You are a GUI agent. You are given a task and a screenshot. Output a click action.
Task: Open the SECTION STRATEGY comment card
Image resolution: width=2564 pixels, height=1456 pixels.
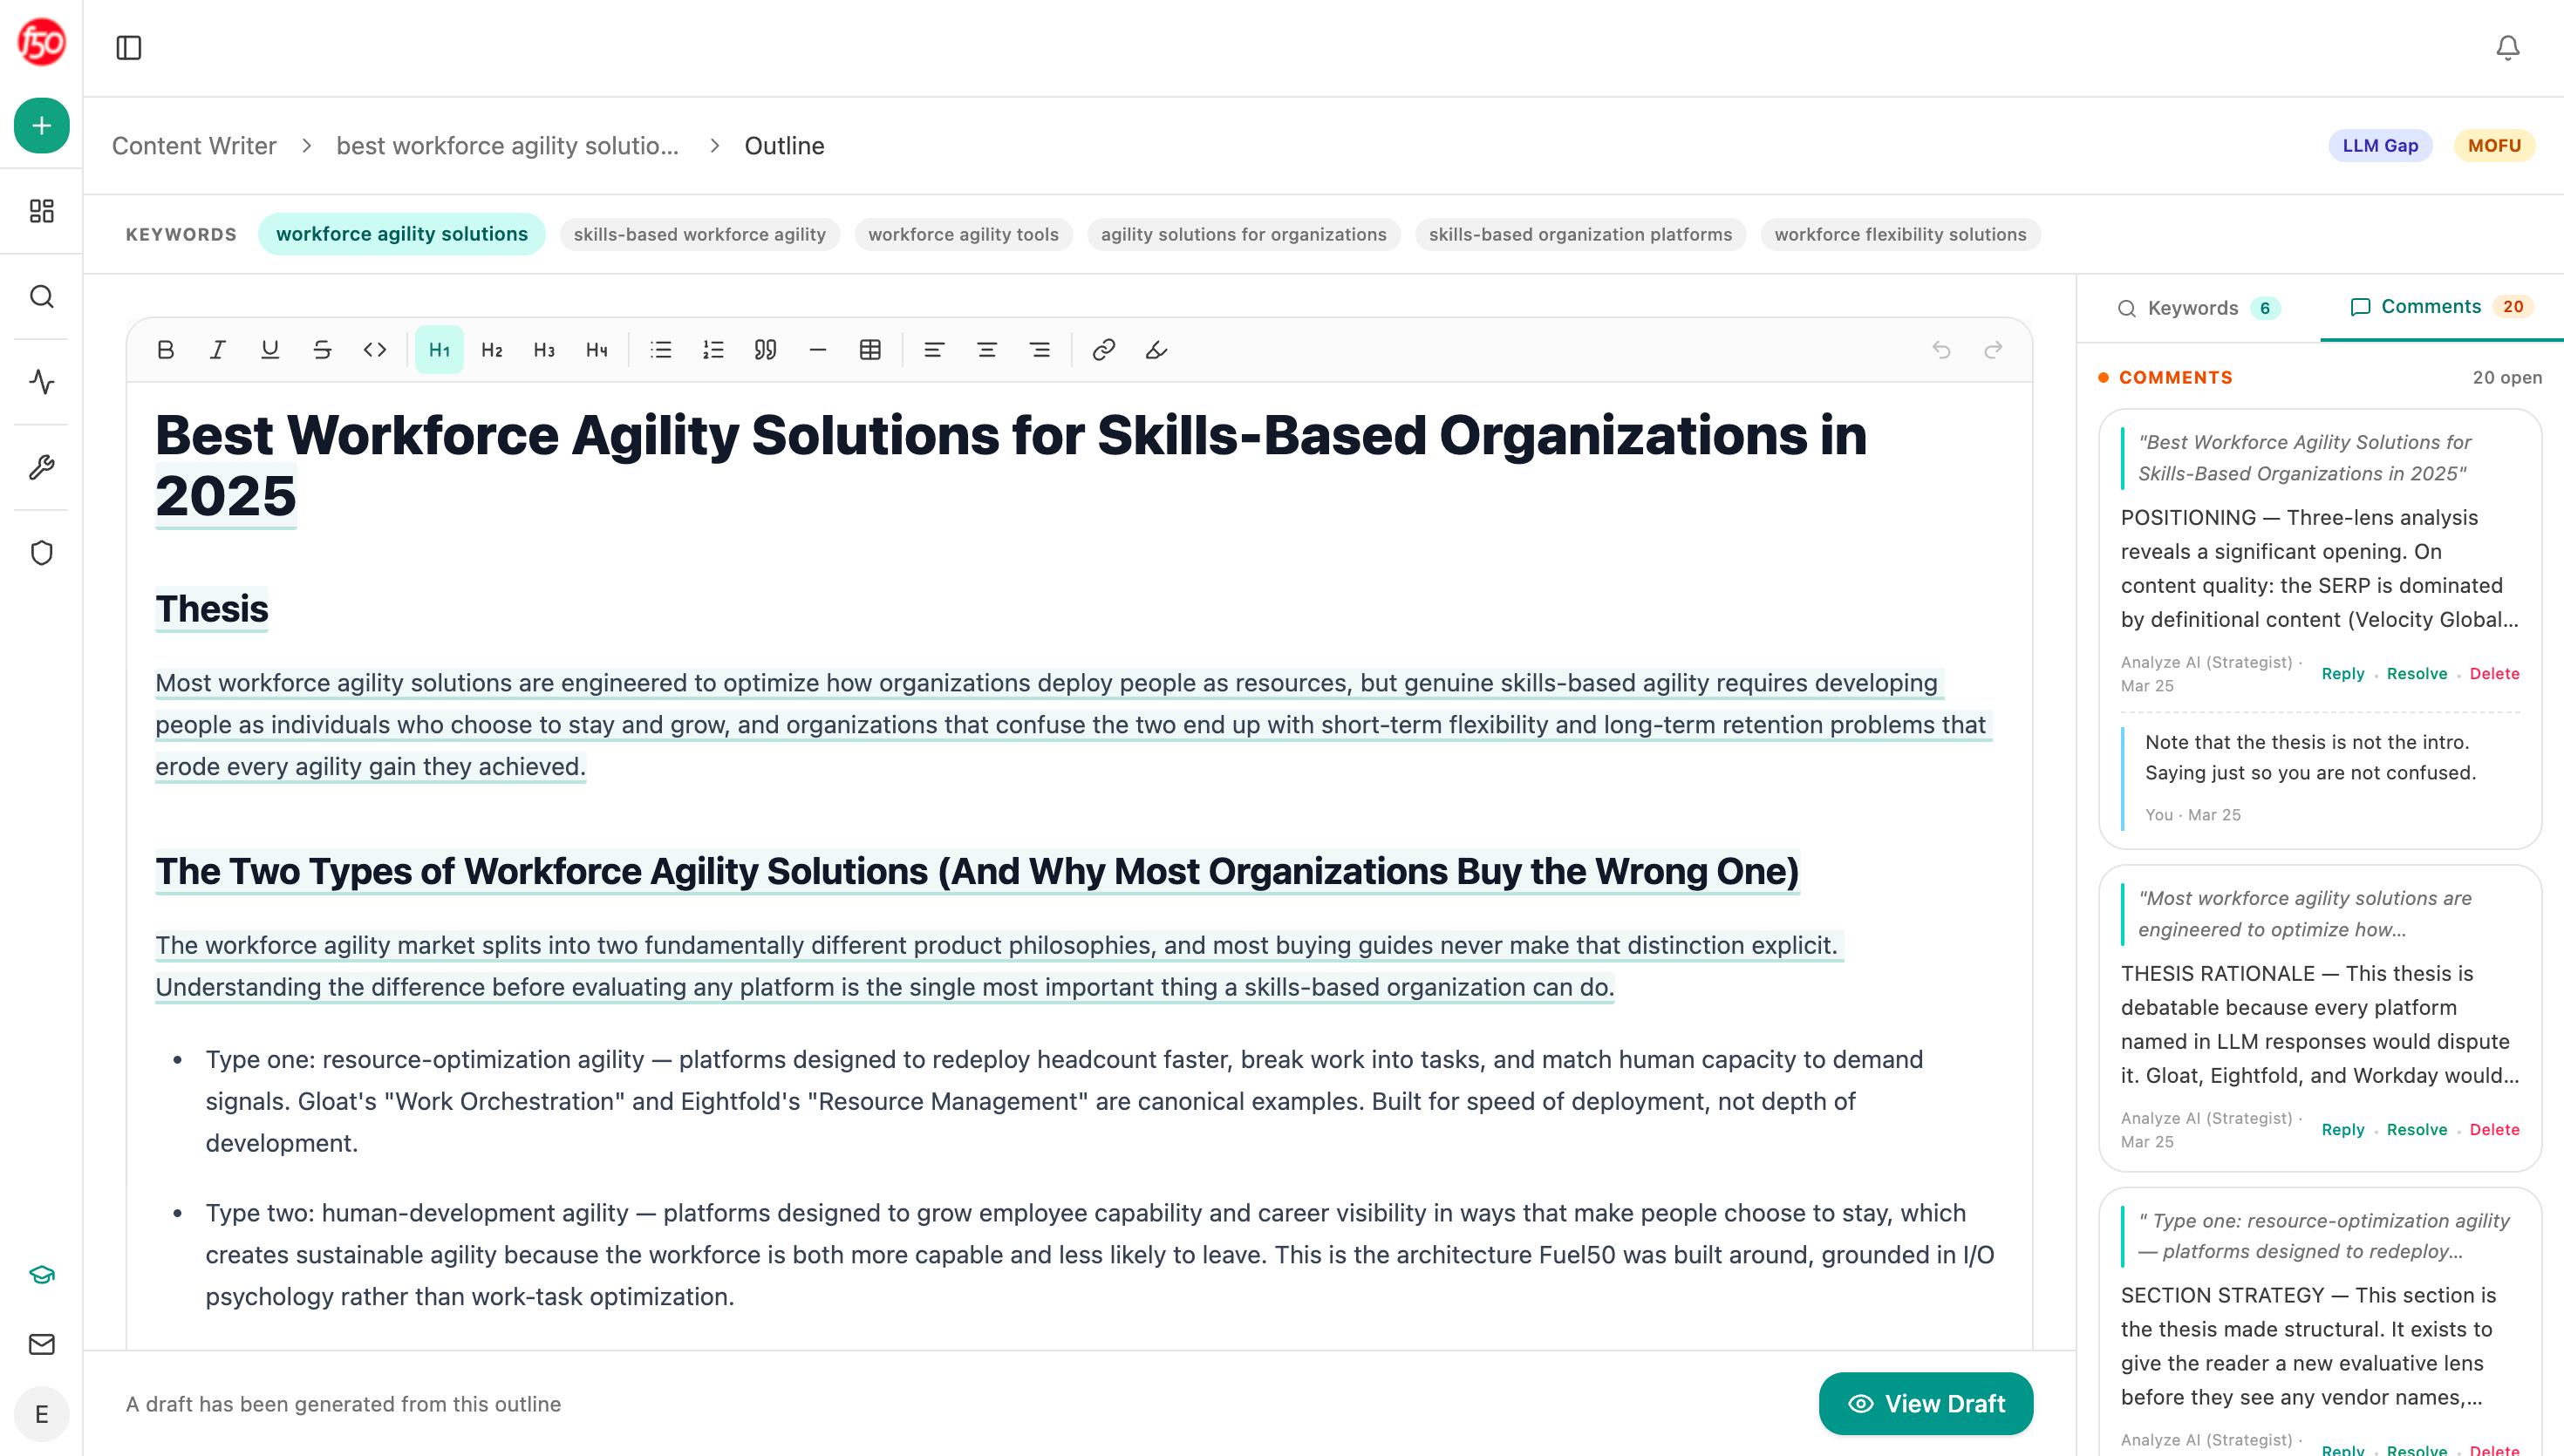[x=2320, y=1320]
